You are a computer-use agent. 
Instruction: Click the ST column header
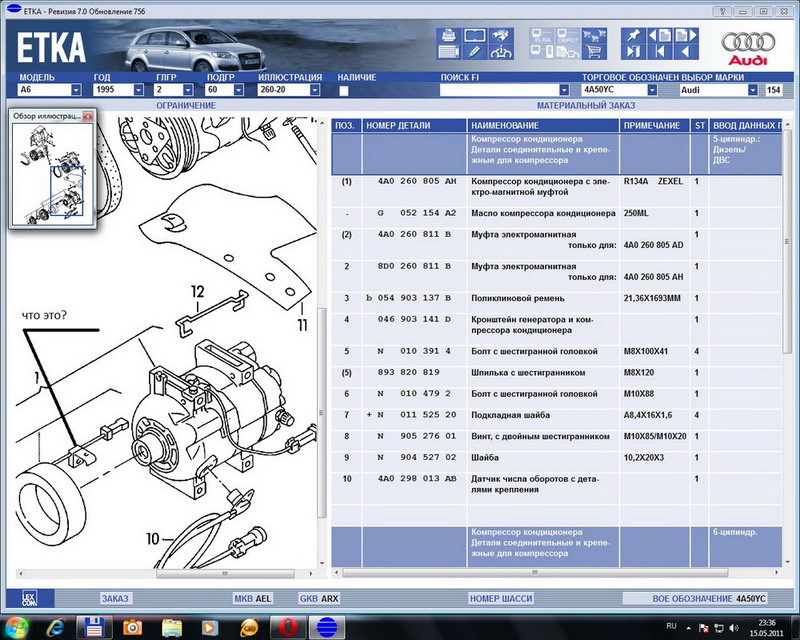pos(699,126)
